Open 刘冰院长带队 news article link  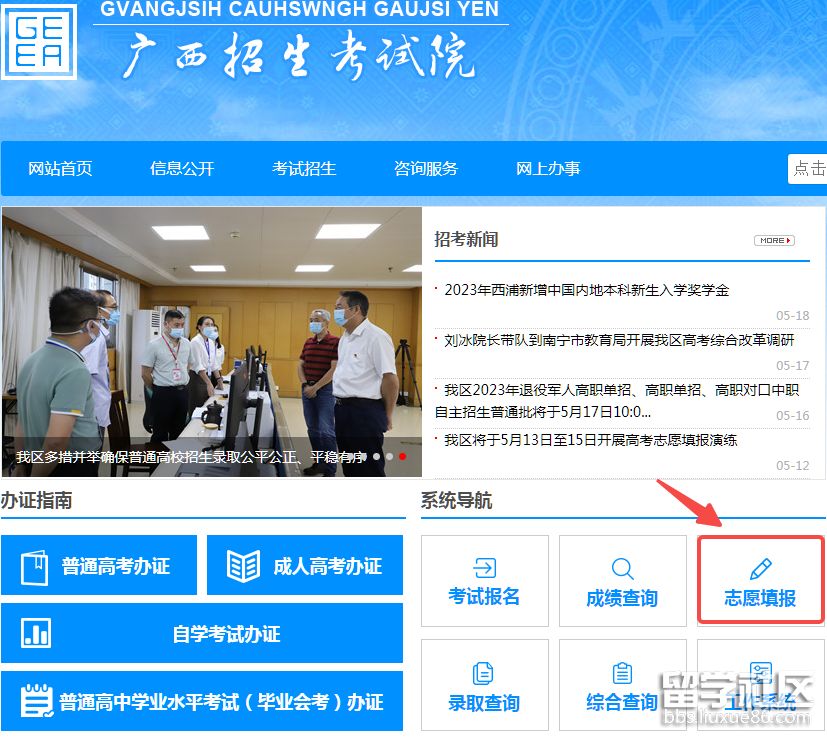[x=619, y=340]
